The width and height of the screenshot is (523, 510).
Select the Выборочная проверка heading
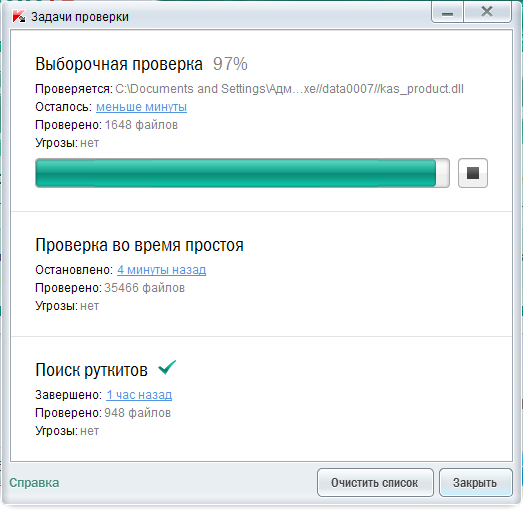click(119, 64)
